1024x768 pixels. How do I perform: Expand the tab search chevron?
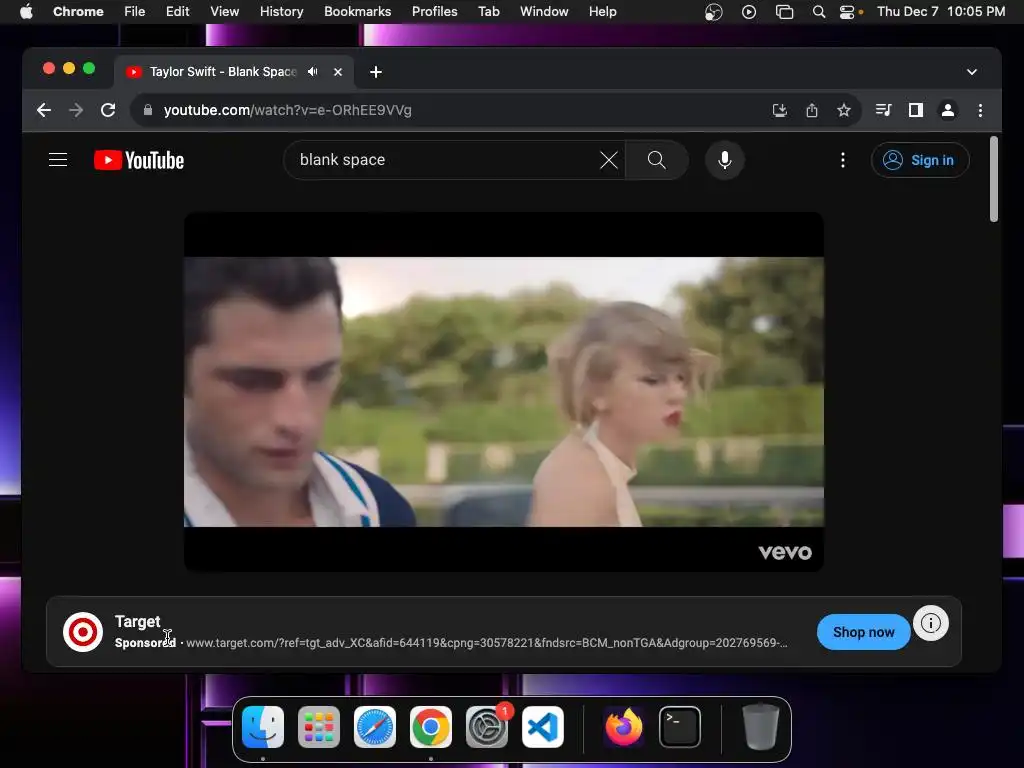pyautogui.click(x=972, y=72)
